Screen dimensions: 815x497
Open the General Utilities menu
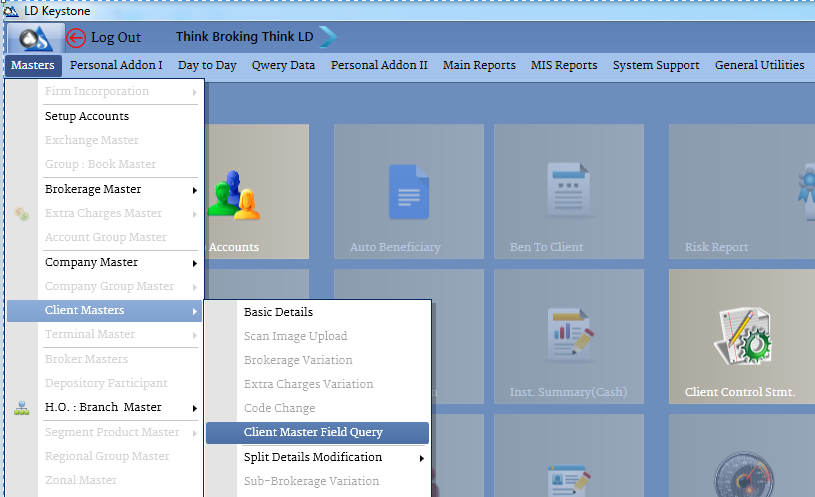pos(759,66)
